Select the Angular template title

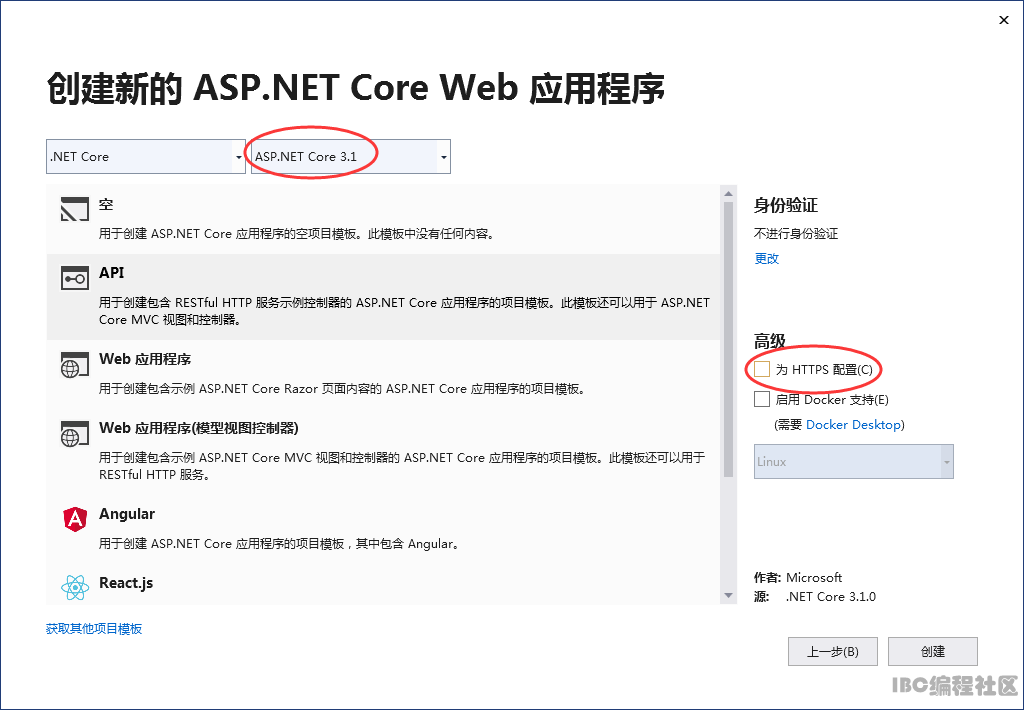[x=127, y=514]
